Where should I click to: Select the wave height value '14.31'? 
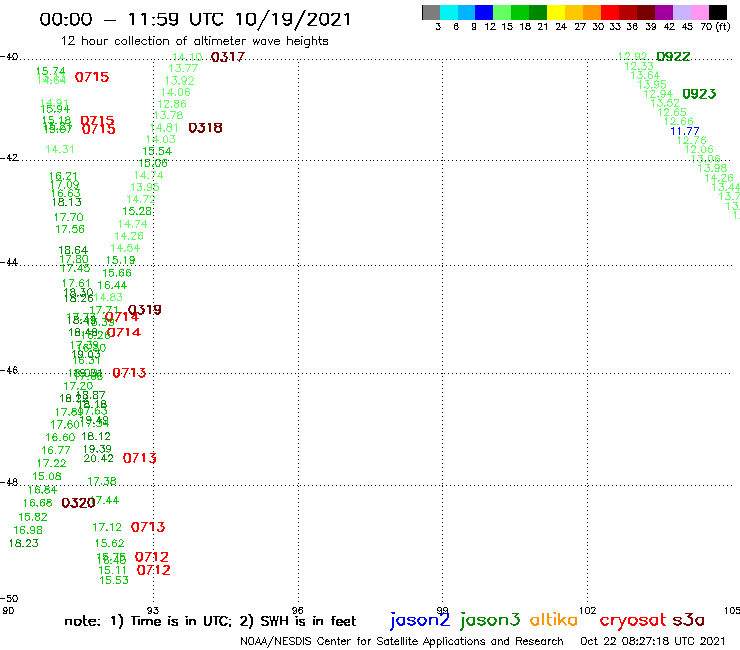(60, 149)
